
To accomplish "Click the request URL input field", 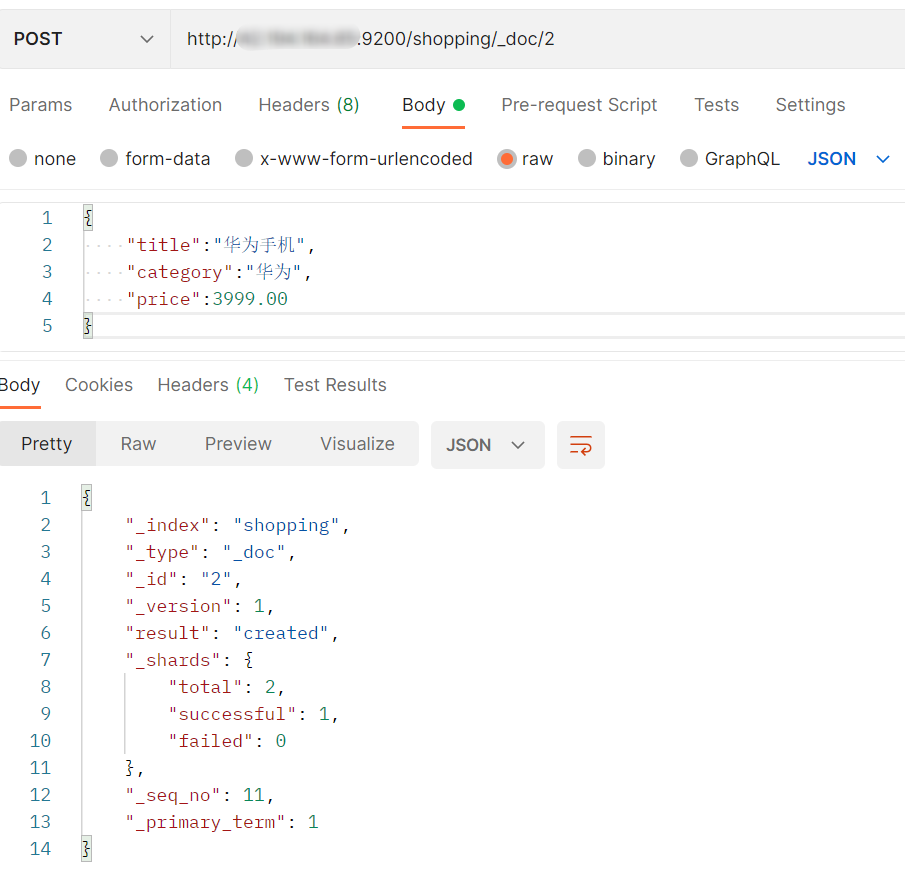I will click(x=540, y=39).
